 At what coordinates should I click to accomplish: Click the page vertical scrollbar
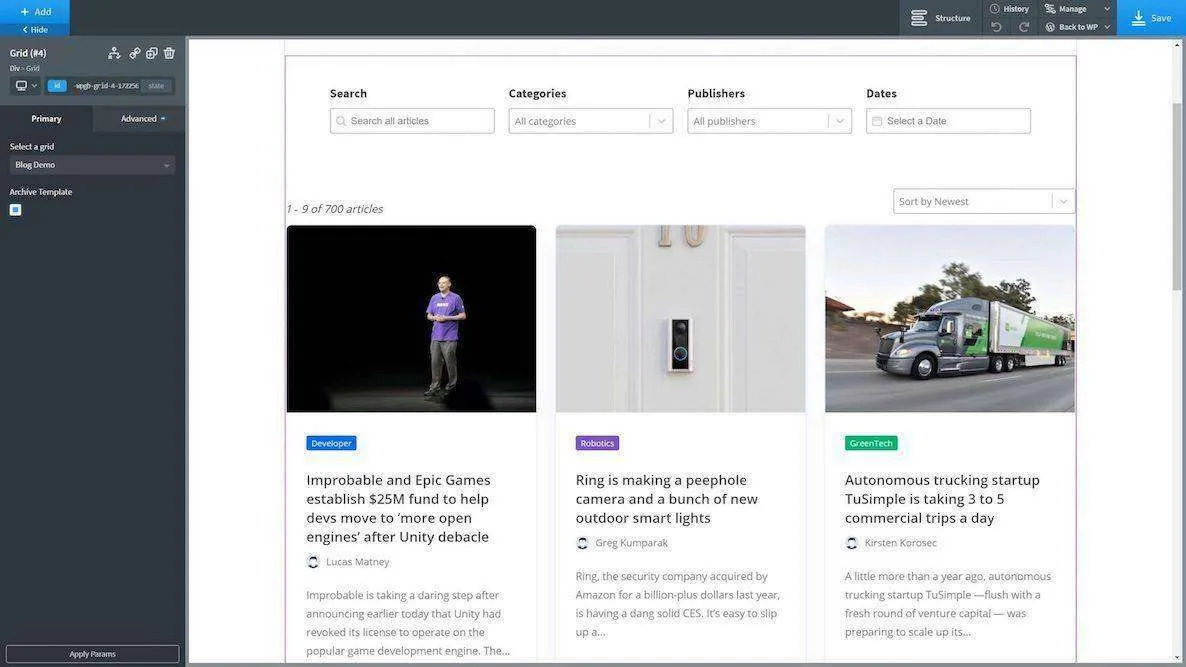point(1177,197)
